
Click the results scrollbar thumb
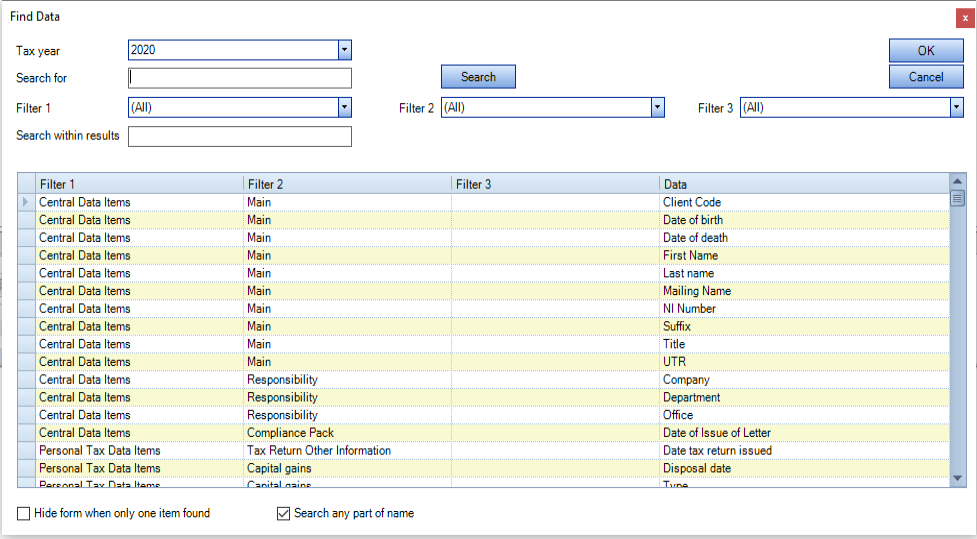[958, 199]
